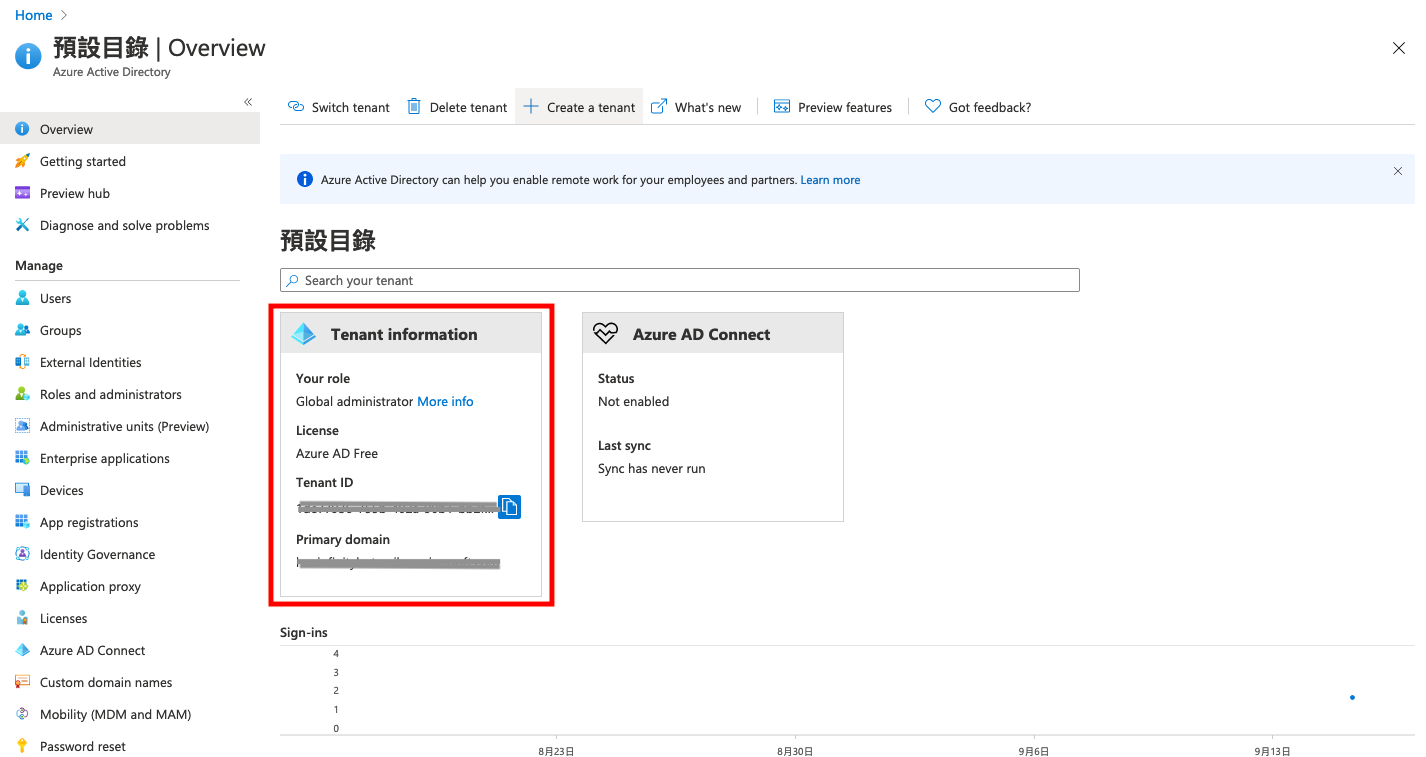Close the Overview blade

click(x=1399, y=48)
